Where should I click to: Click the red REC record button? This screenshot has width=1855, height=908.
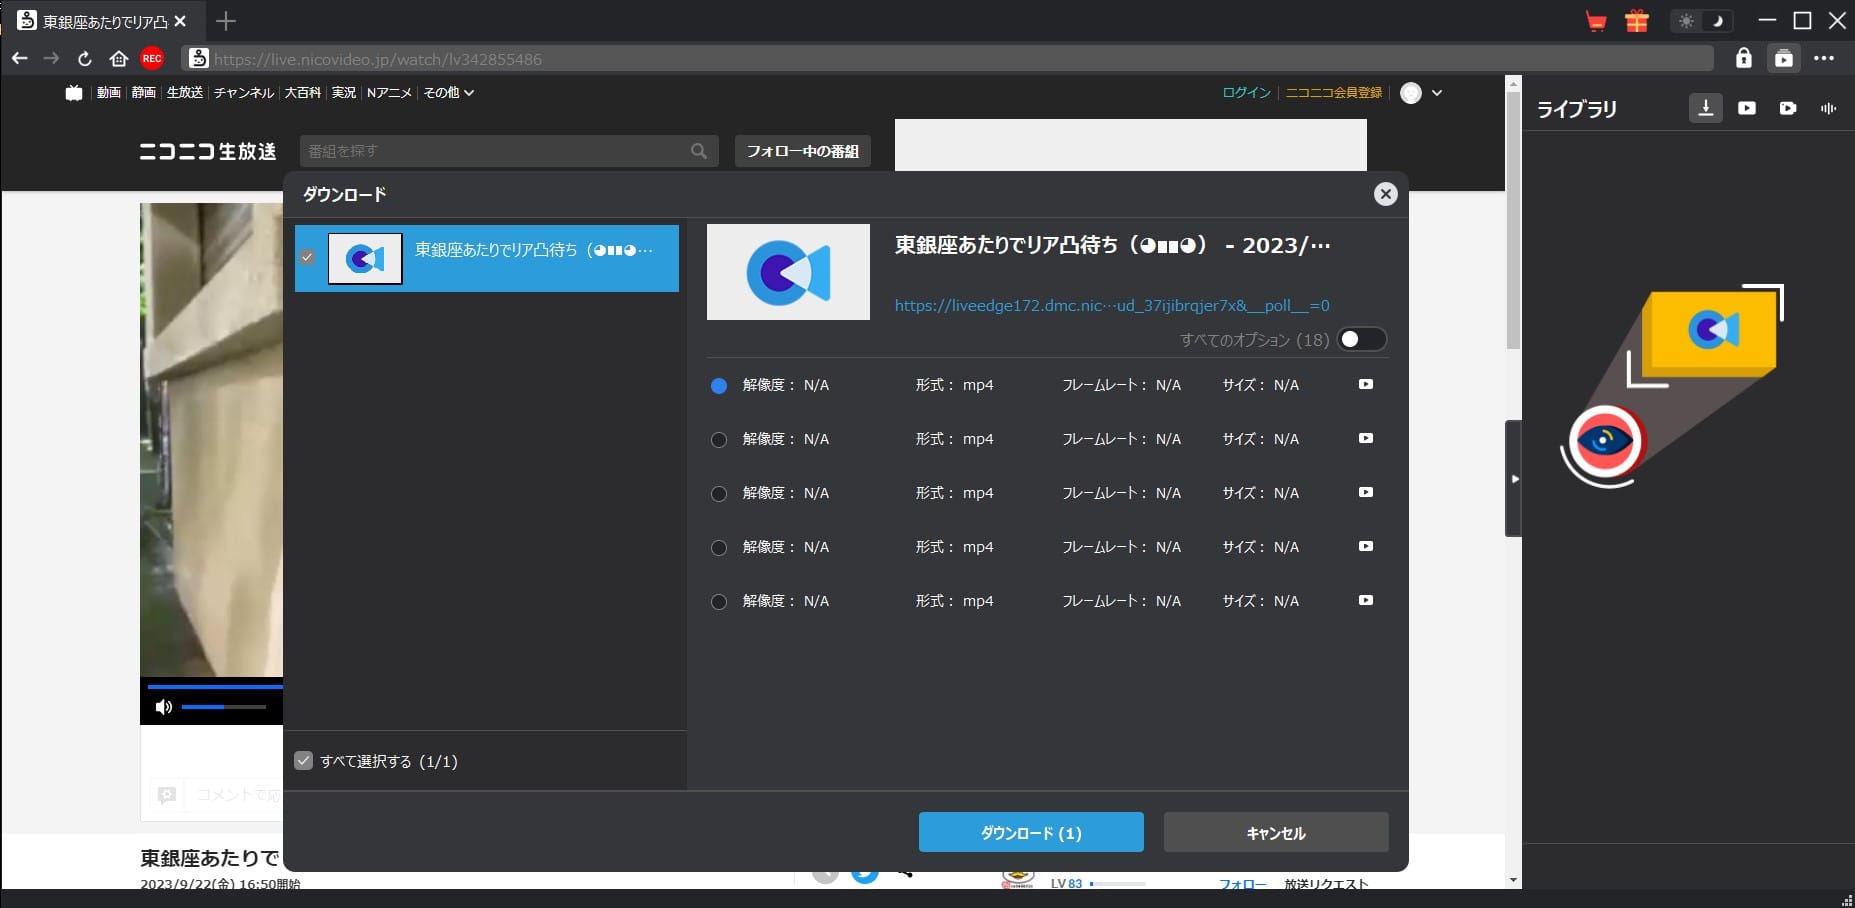click(x=152, y=59)
